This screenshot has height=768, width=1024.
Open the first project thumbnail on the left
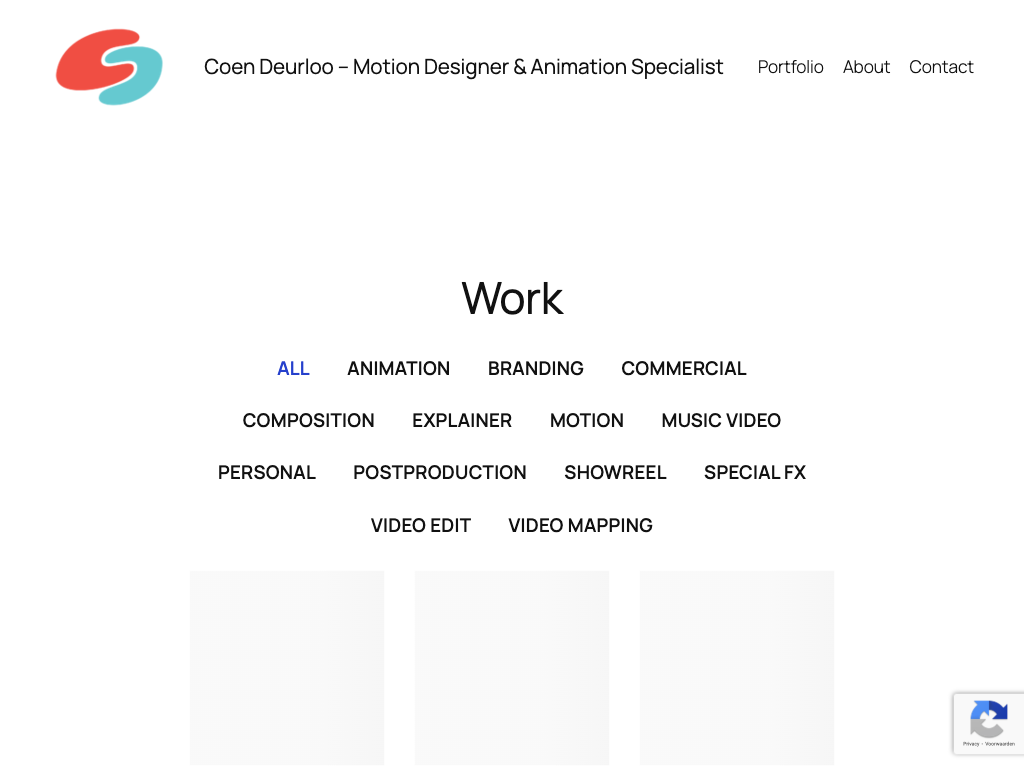[287, 668]
